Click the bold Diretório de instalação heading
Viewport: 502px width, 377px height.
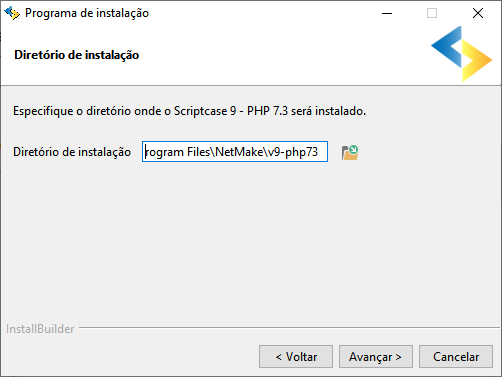(x=77, y=55)
